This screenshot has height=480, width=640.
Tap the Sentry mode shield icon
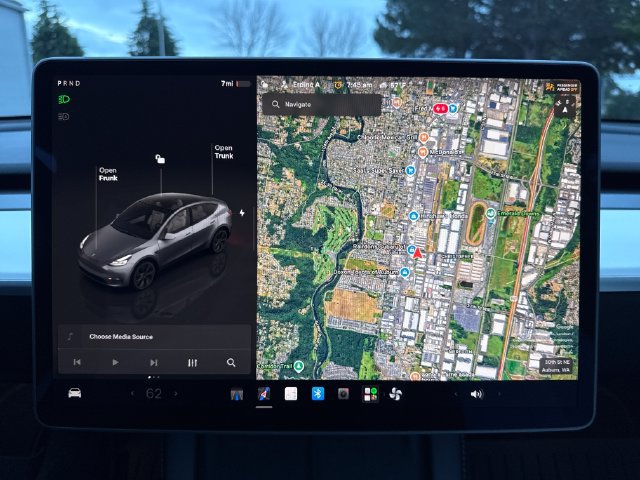338,85
